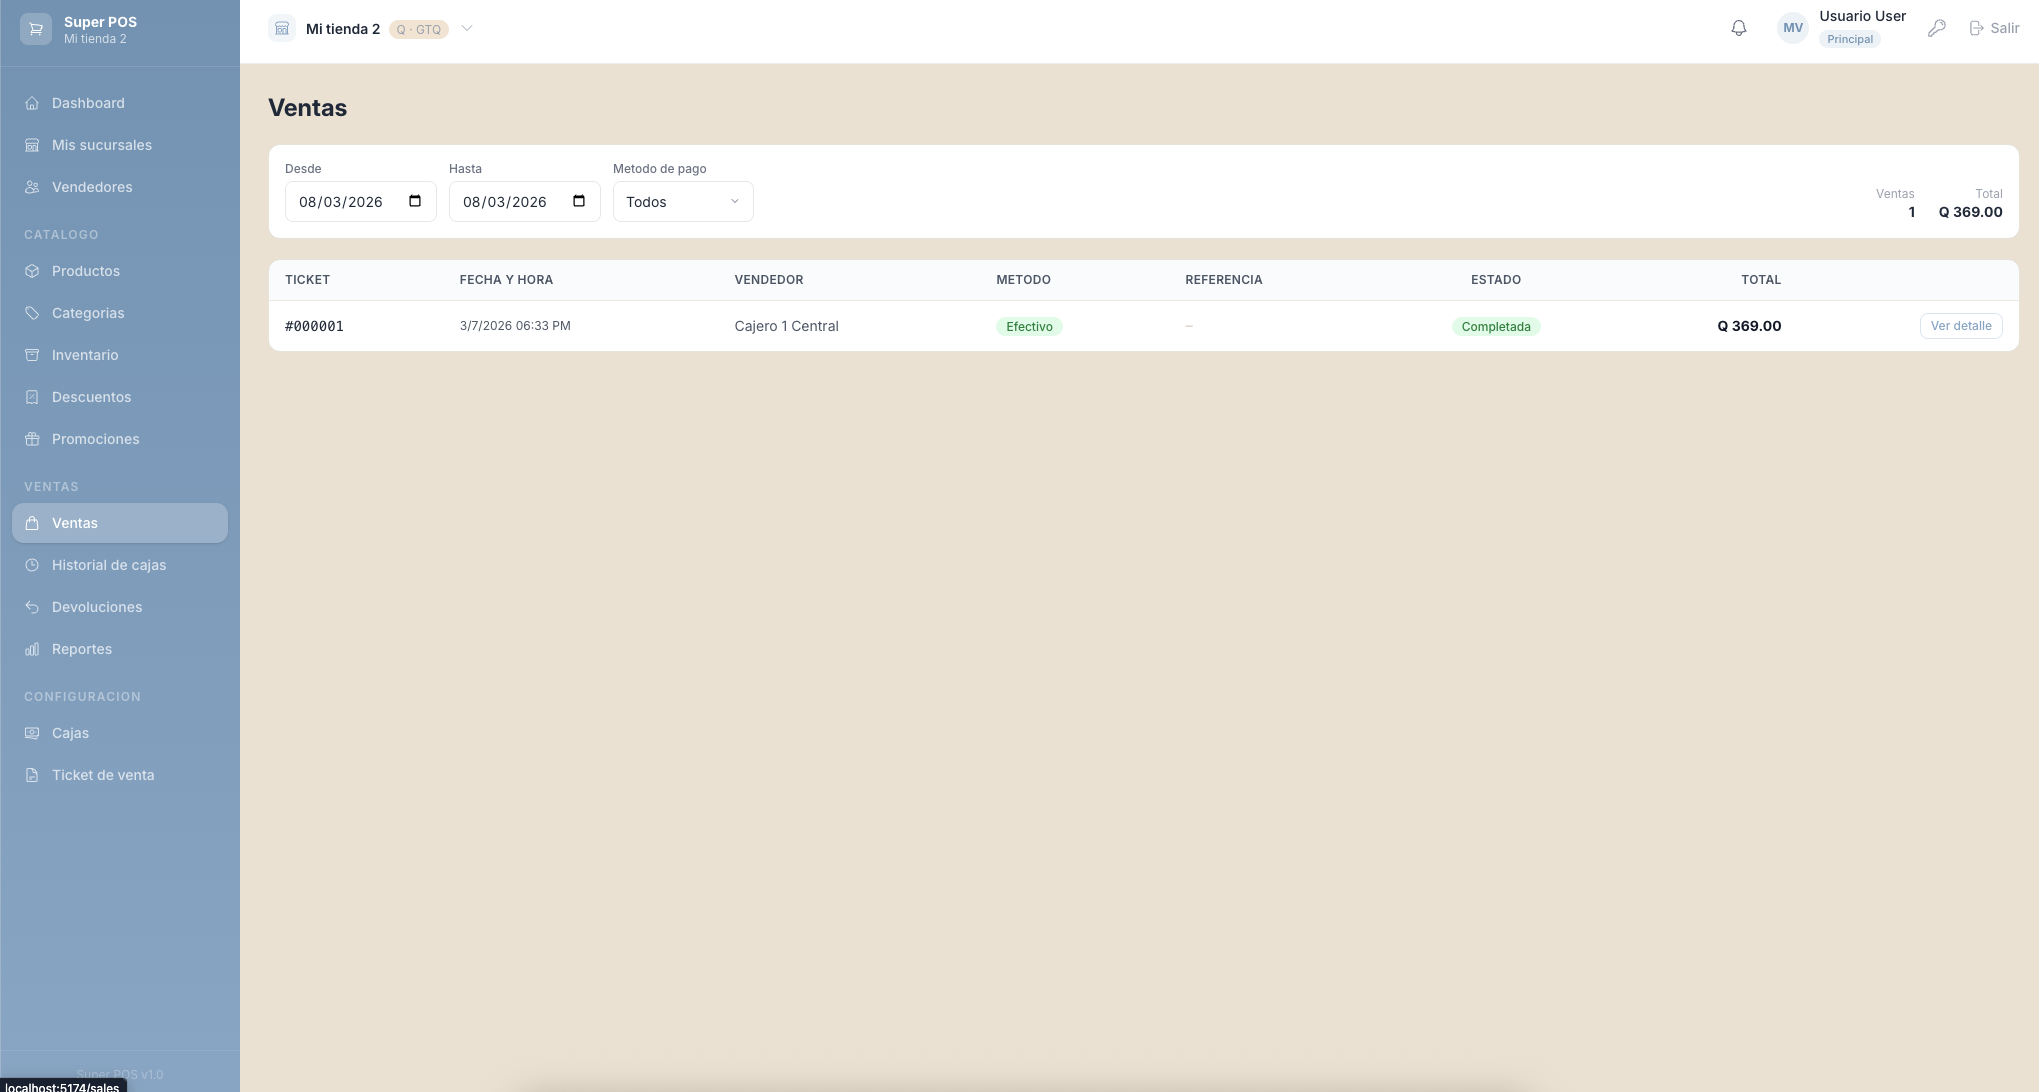Image resolution: width=2039 pixels, height=1092 pixels.
Task: Click the Super POS cart logo icon
Action: [36, 29]
